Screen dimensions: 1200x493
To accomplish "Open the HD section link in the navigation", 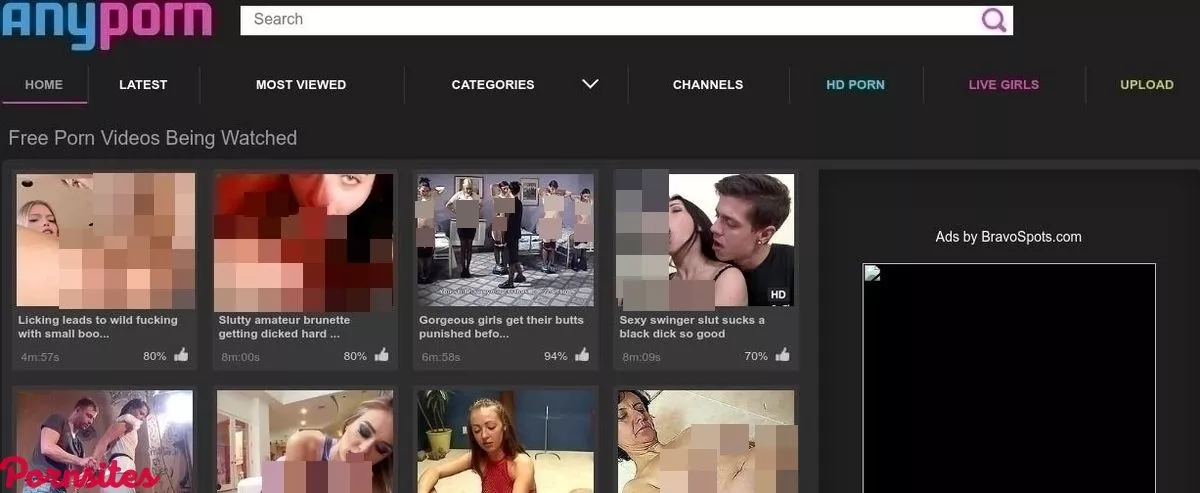I will tap(855, 85).
